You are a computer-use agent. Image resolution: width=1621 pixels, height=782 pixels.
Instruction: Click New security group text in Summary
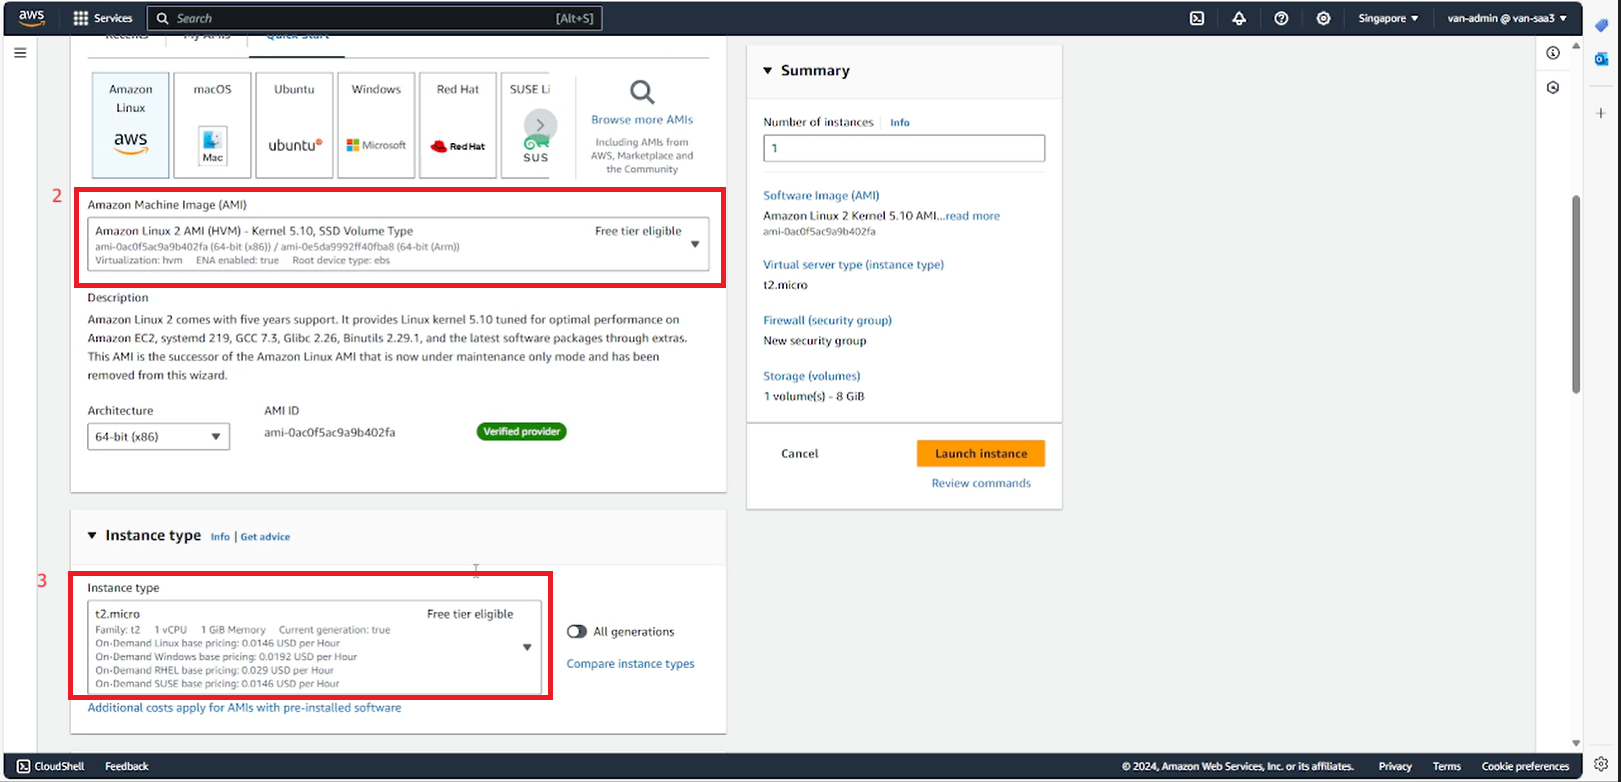click(814, 341)
